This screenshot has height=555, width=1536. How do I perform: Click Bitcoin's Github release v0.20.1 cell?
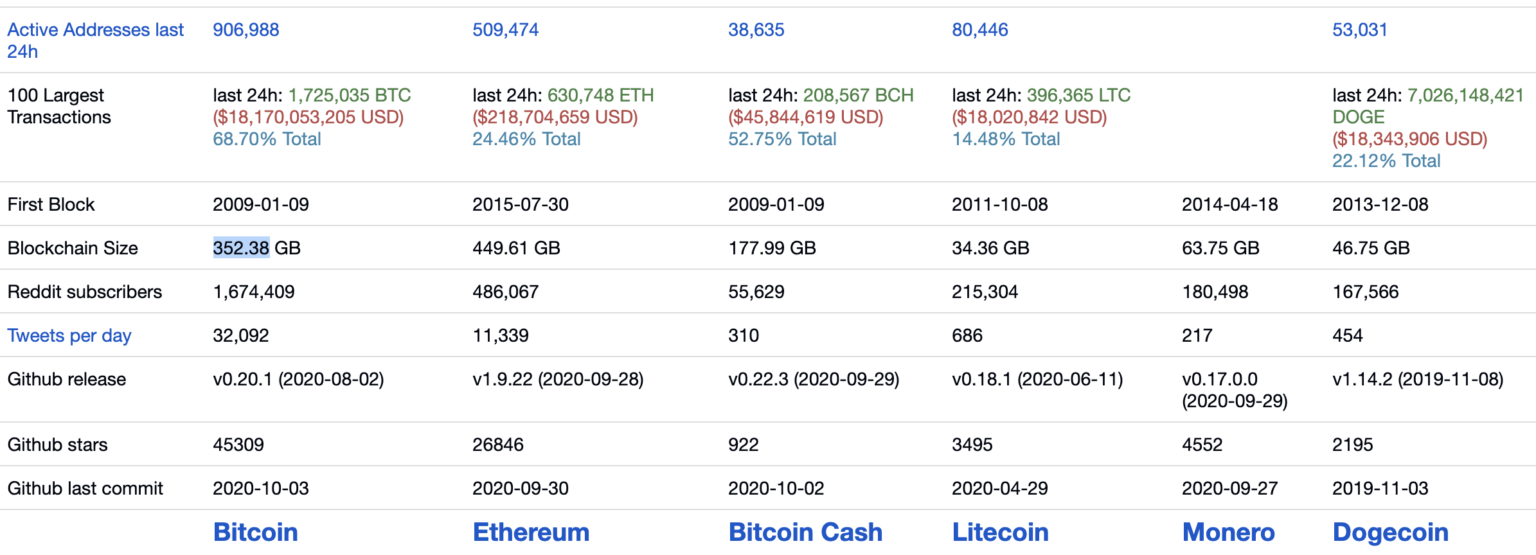298,380
